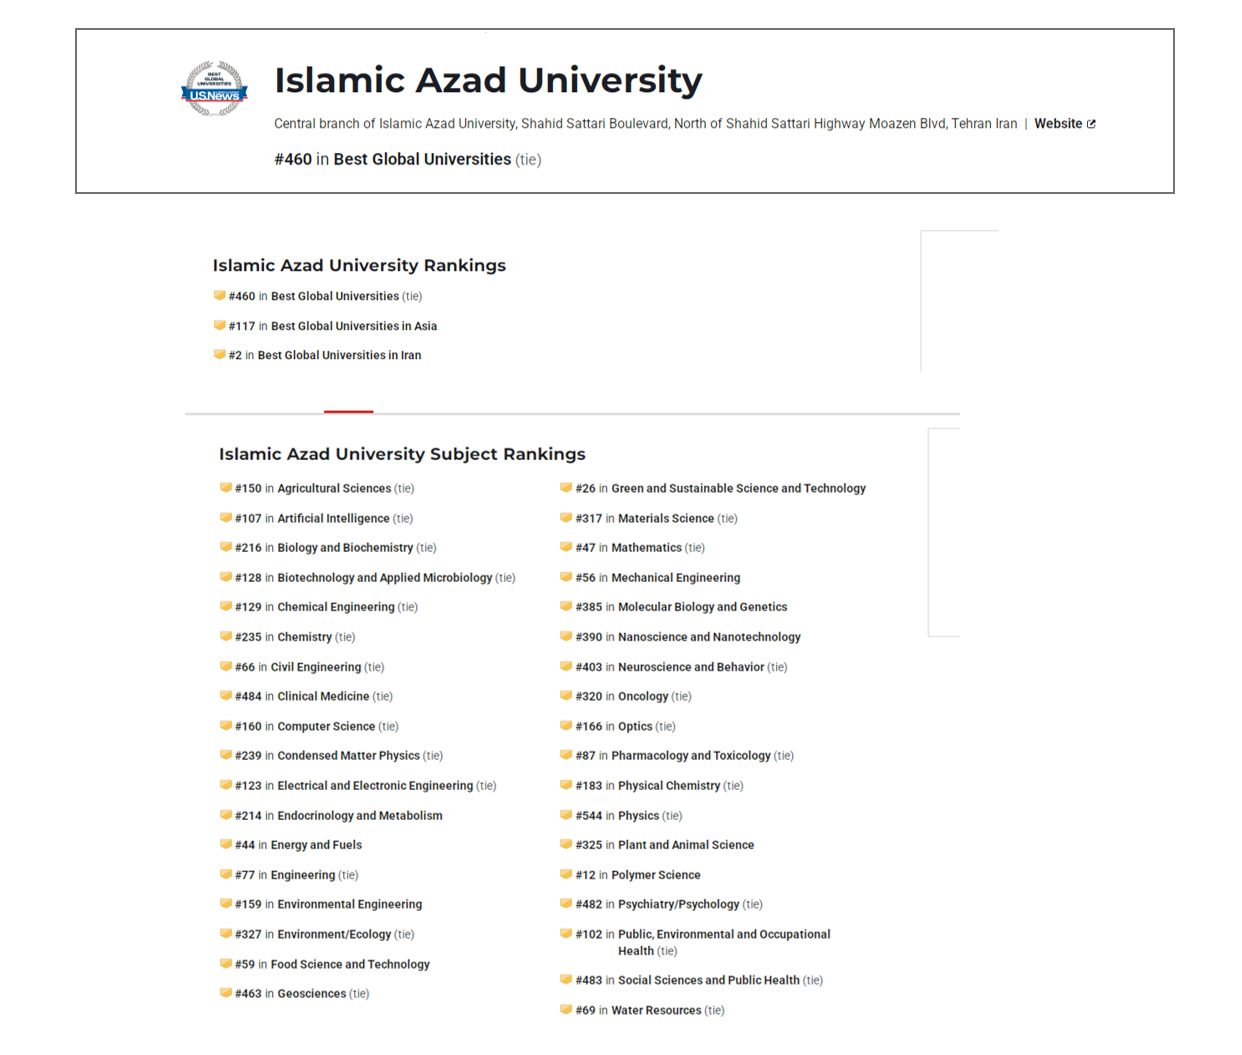This screenshot has width=1242, height=1055.
Task: Click medal icon next to Chemical Engineering
Action: coord(226,606)
